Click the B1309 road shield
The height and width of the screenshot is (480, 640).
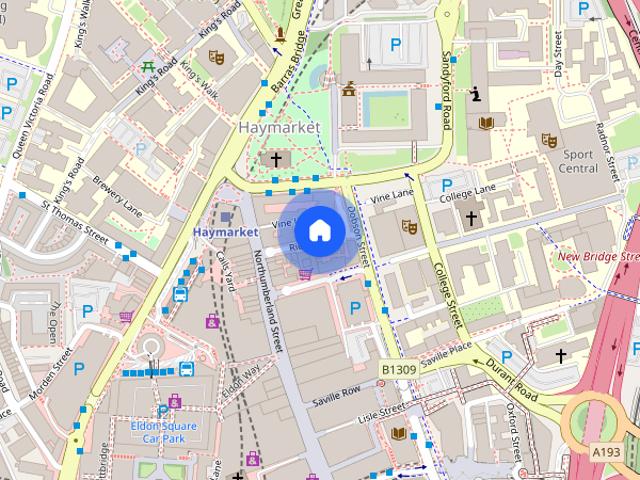pos(399,370)
